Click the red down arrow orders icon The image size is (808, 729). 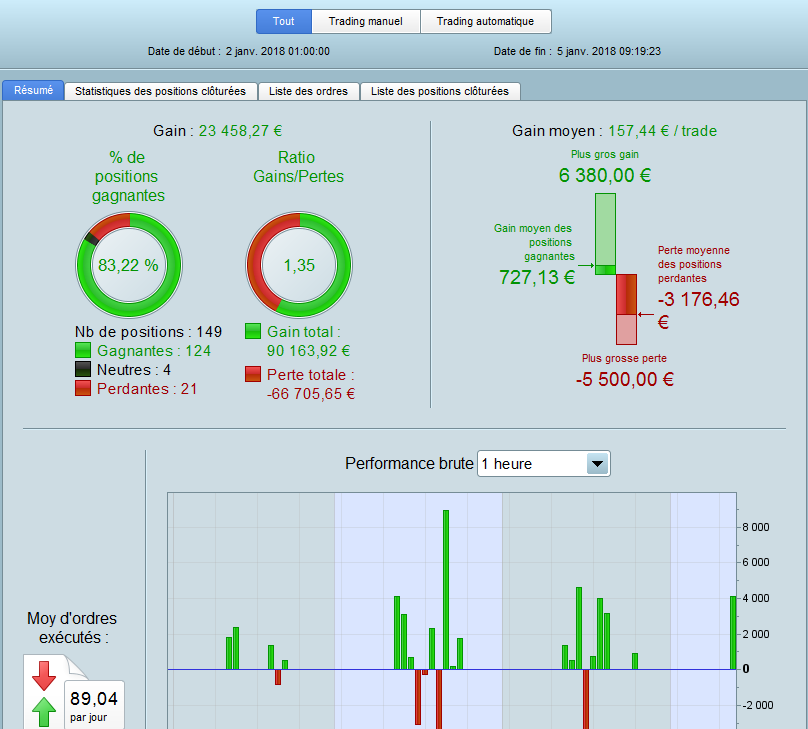pyautogui.click(x=44, y=675)
